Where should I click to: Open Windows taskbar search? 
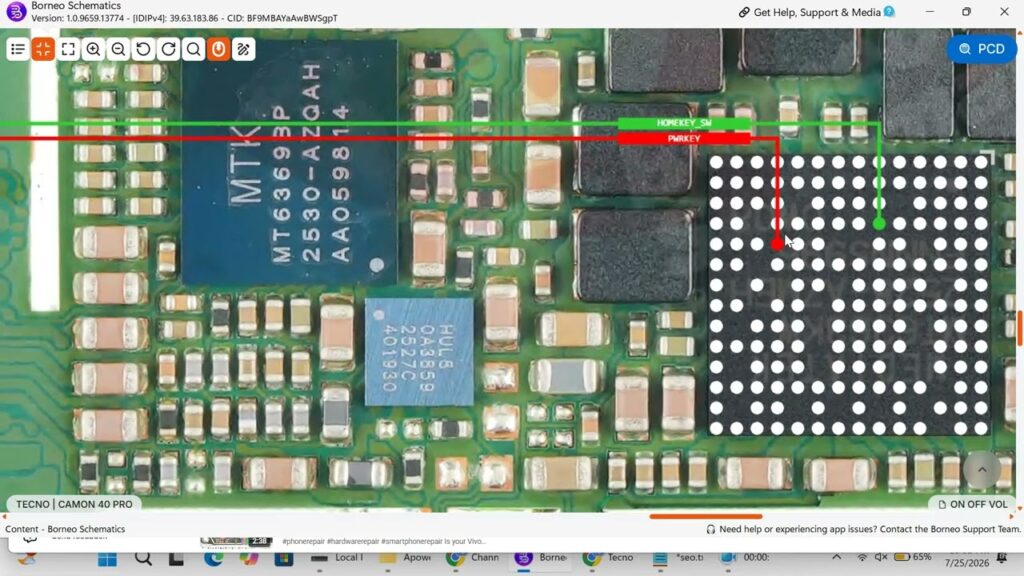click(x=143, y=558)
